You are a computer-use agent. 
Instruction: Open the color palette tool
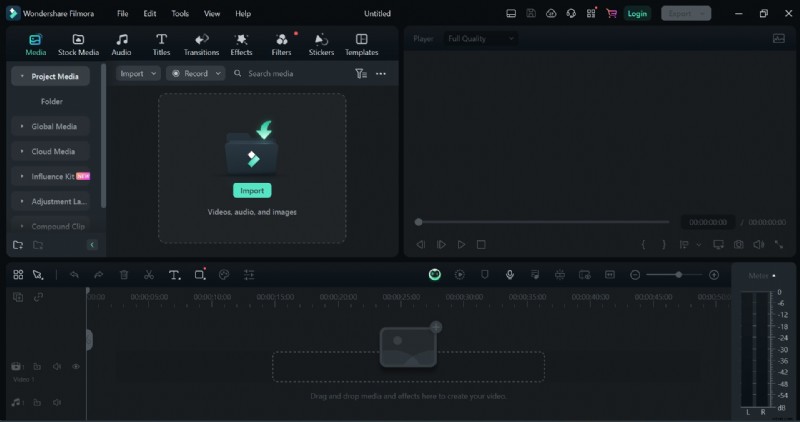pos(224,275)
